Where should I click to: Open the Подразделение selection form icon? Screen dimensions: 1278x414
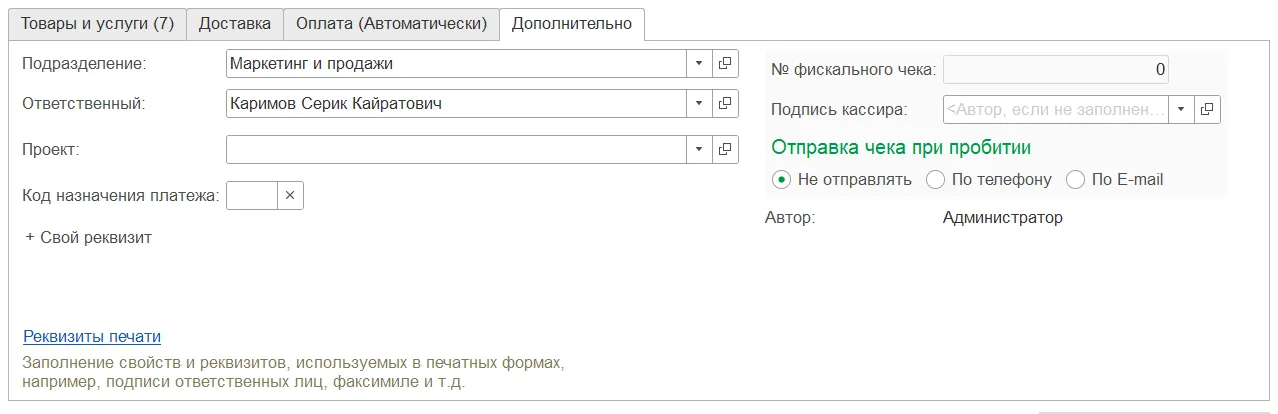(725, 64)
